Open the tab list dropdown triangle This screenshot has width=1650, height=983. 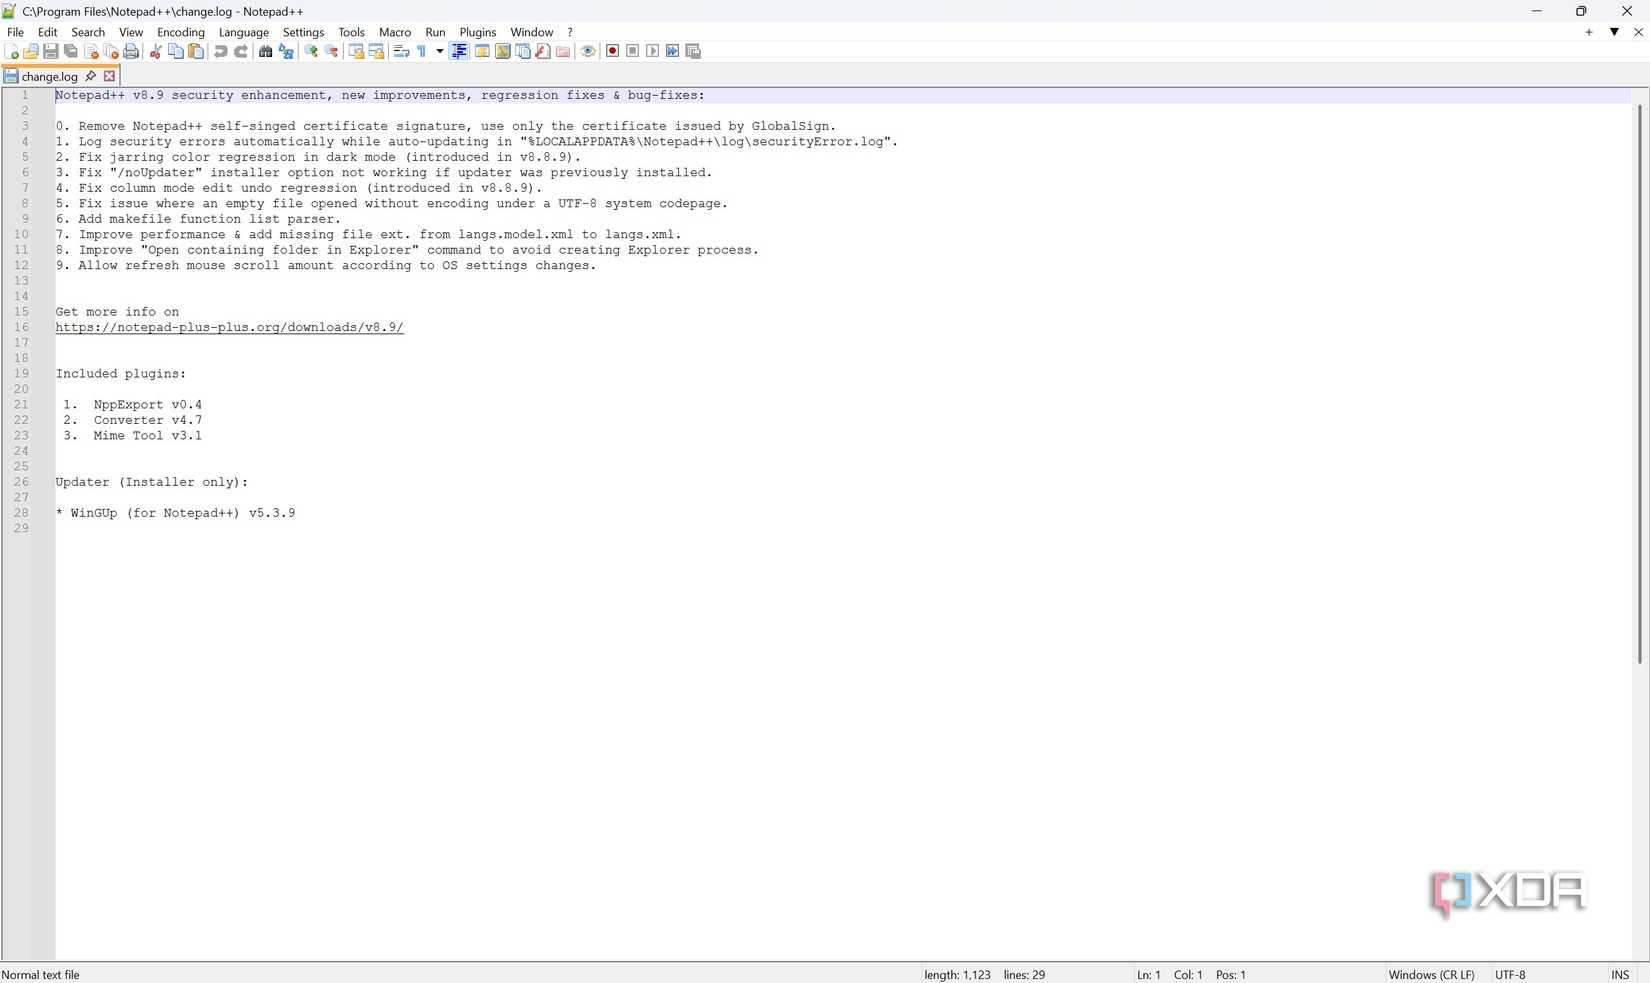click(1614, 32)
